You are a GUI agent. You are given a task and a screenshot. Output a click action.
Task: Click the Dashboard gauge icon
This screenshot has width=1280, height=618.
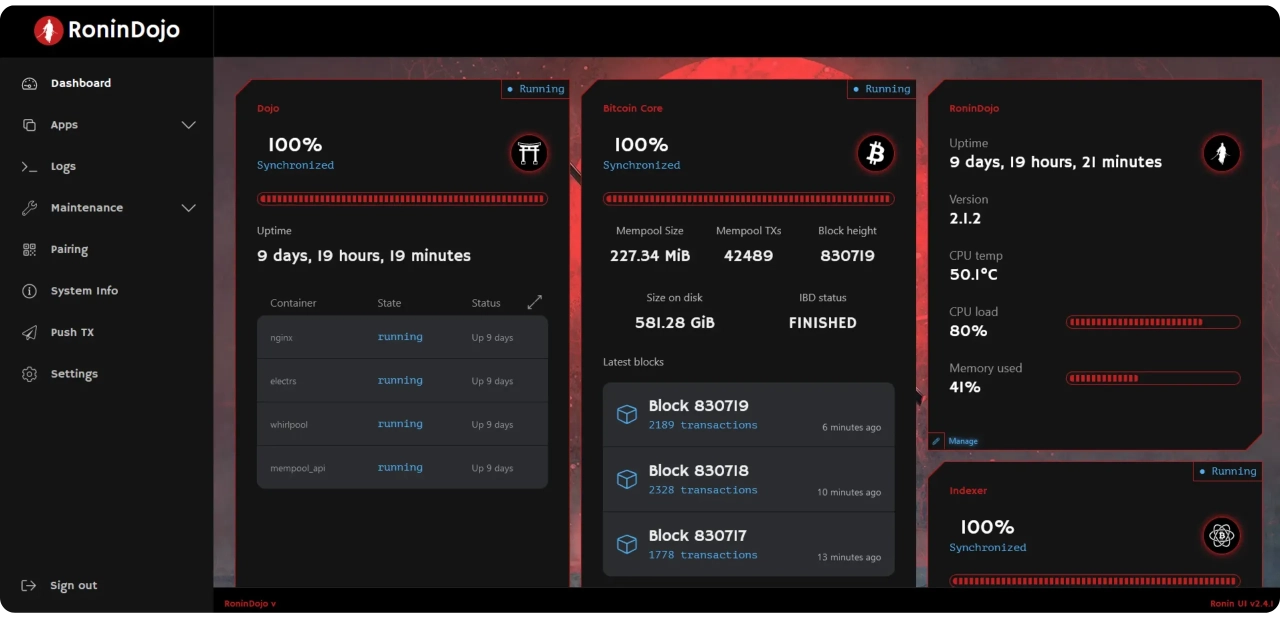pos(30,83)
